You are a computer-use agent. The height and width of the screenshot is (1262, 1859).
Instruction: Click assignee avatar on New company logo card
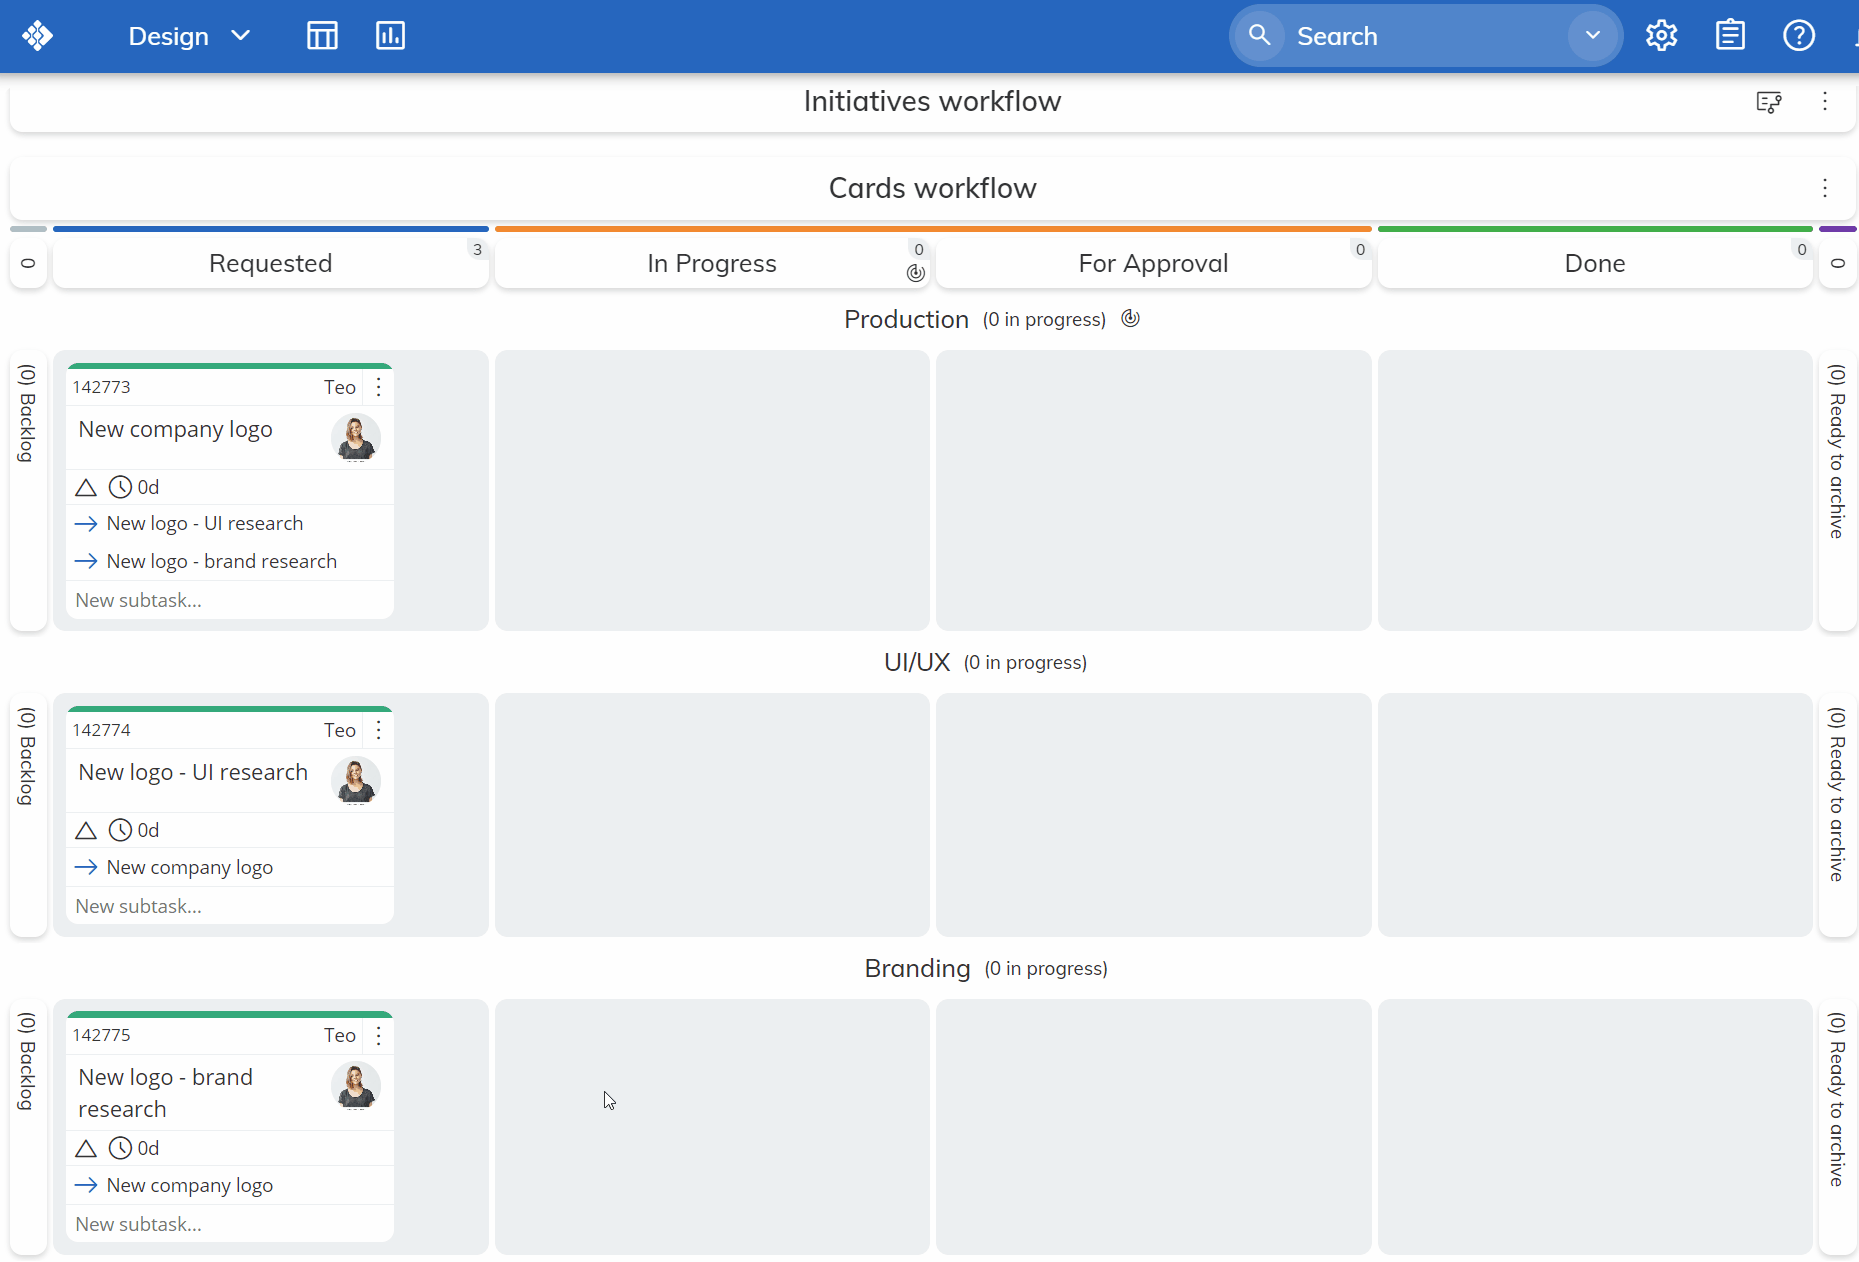point(355,437)
